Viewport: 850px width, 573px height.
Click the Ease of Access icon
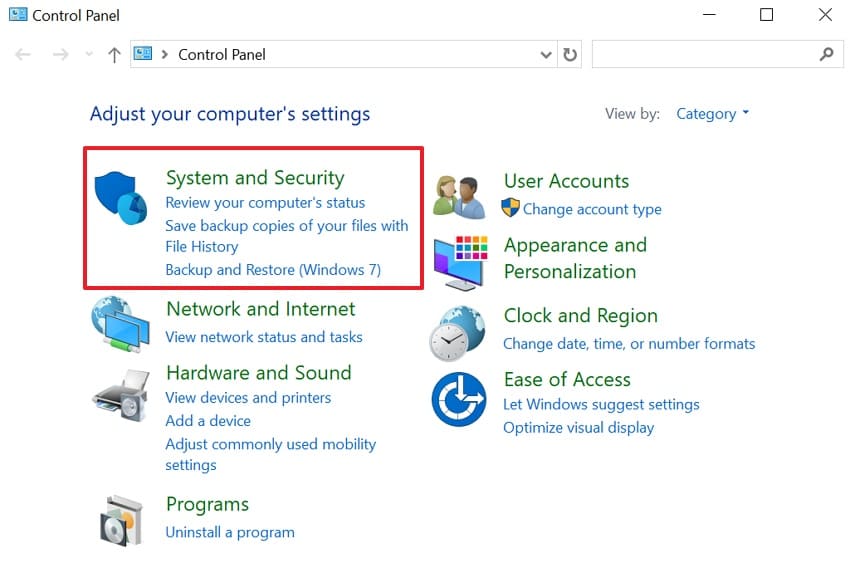(458, 398)
